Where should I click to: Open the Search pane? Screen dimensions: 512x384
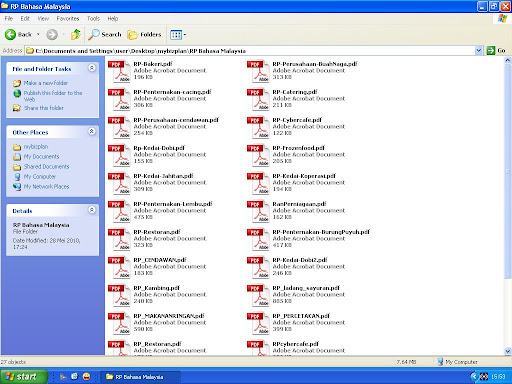click(105, 34)
